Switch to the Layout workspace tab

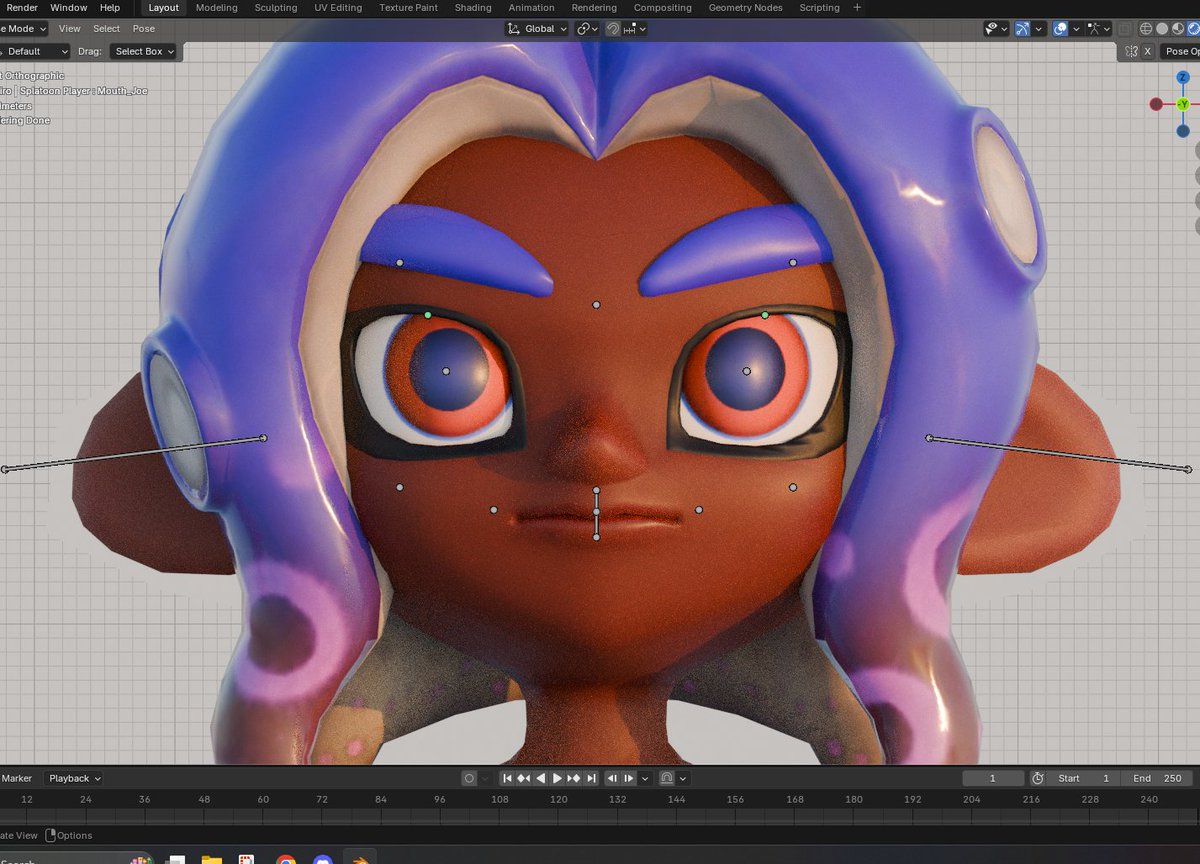coord(163,7)
